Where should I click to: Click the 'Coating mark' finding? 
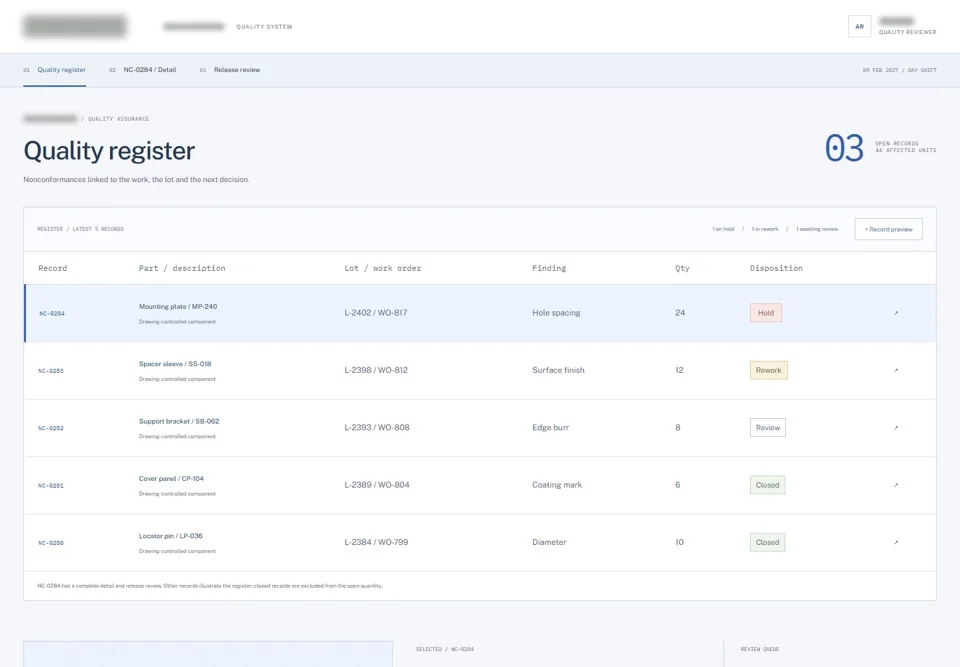tap(557, 485)
